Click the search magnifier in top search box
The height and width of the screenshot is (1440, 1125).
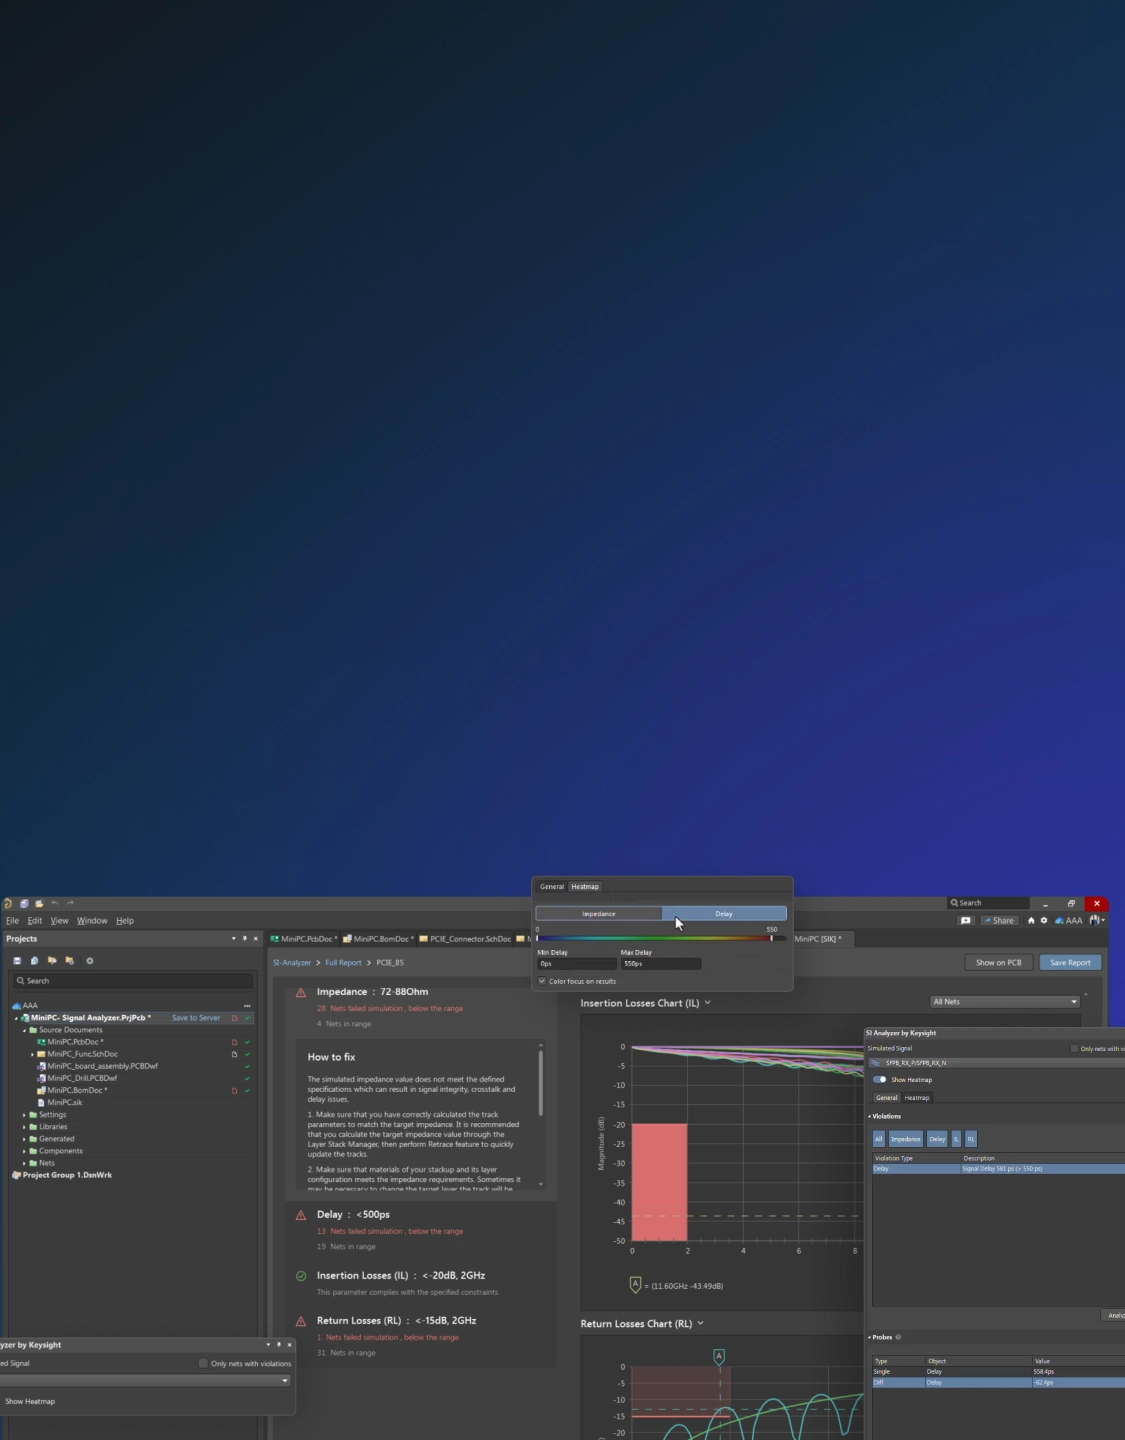[955, 903]
